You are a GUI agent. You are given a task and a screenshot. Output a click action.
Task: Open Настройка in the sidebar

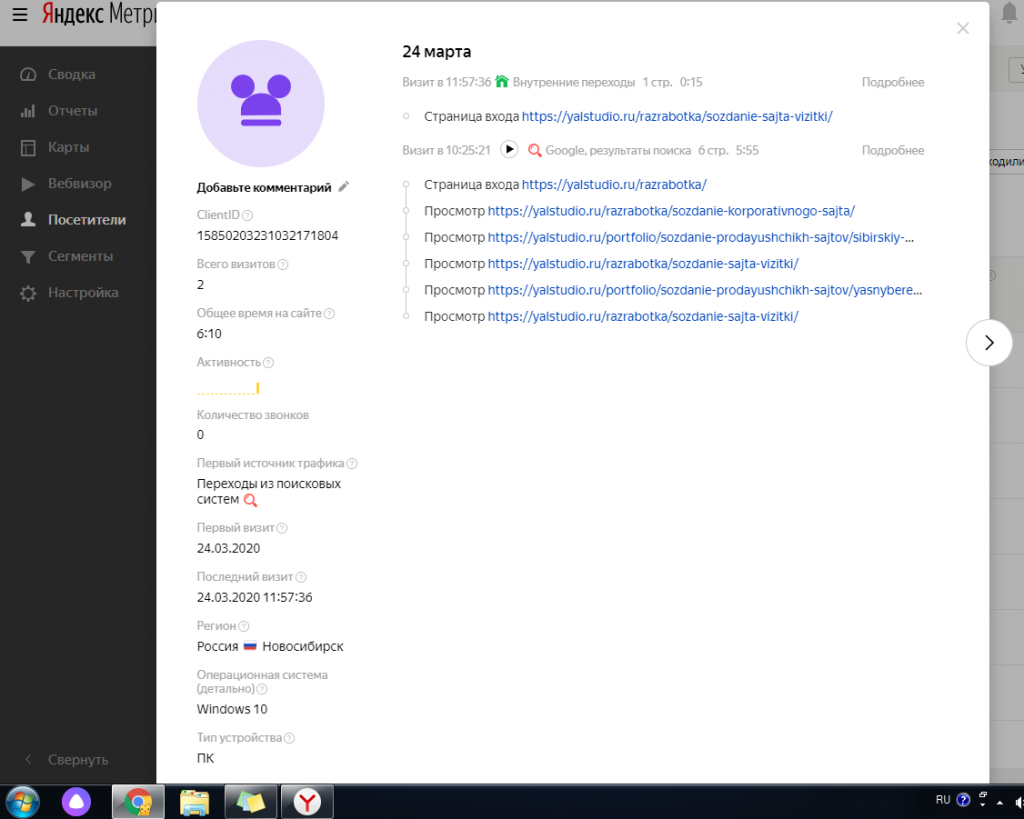tap(83, 293)
